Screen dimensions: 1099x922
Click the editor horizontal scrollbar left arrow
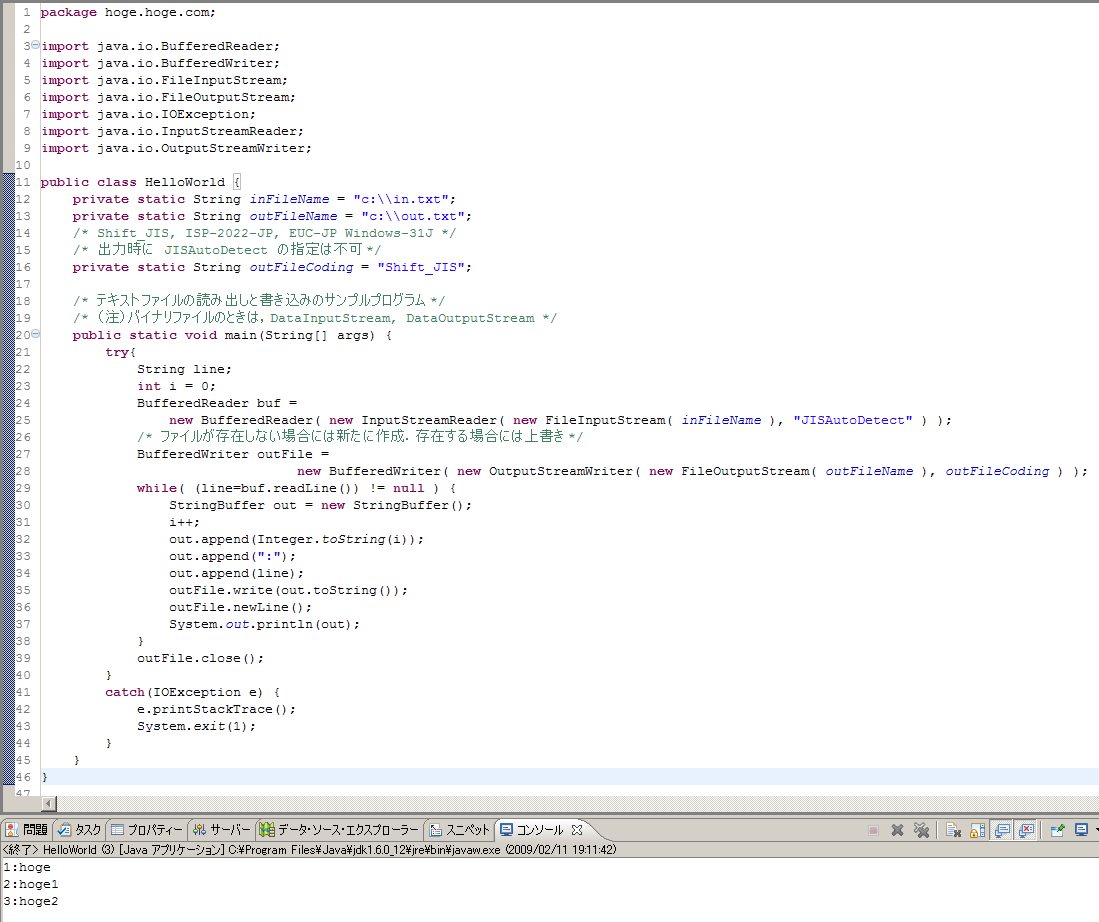point(48,804)
